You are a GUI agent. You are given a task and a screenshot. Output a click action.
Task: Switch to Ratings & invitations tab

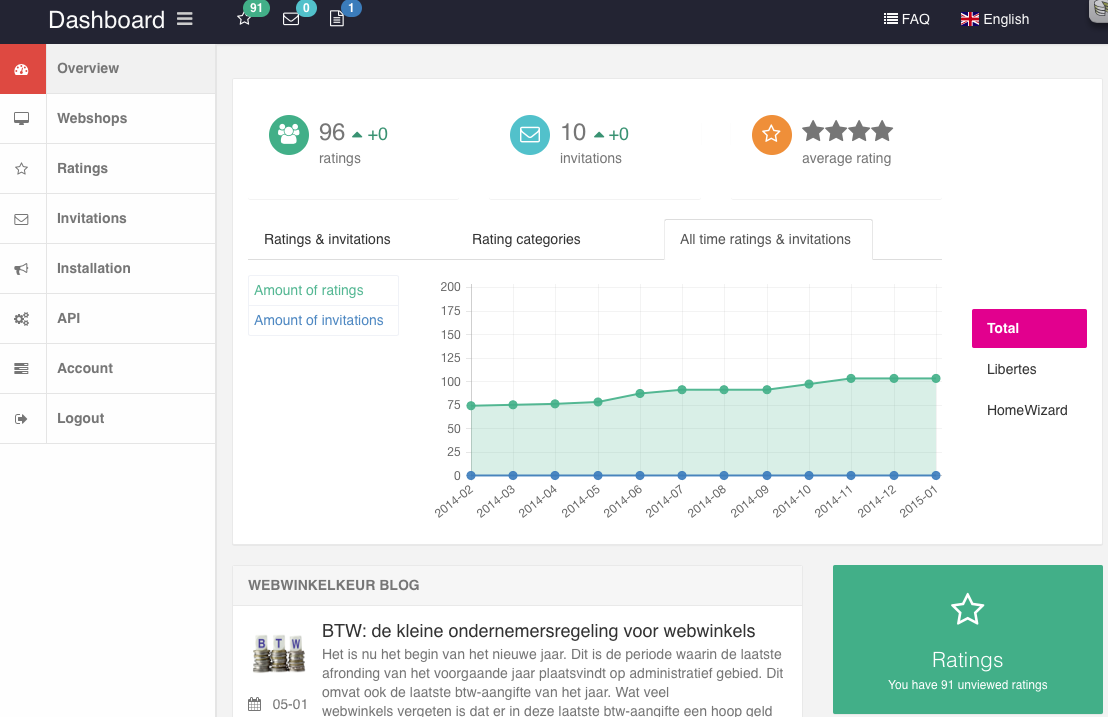point(327,239)
